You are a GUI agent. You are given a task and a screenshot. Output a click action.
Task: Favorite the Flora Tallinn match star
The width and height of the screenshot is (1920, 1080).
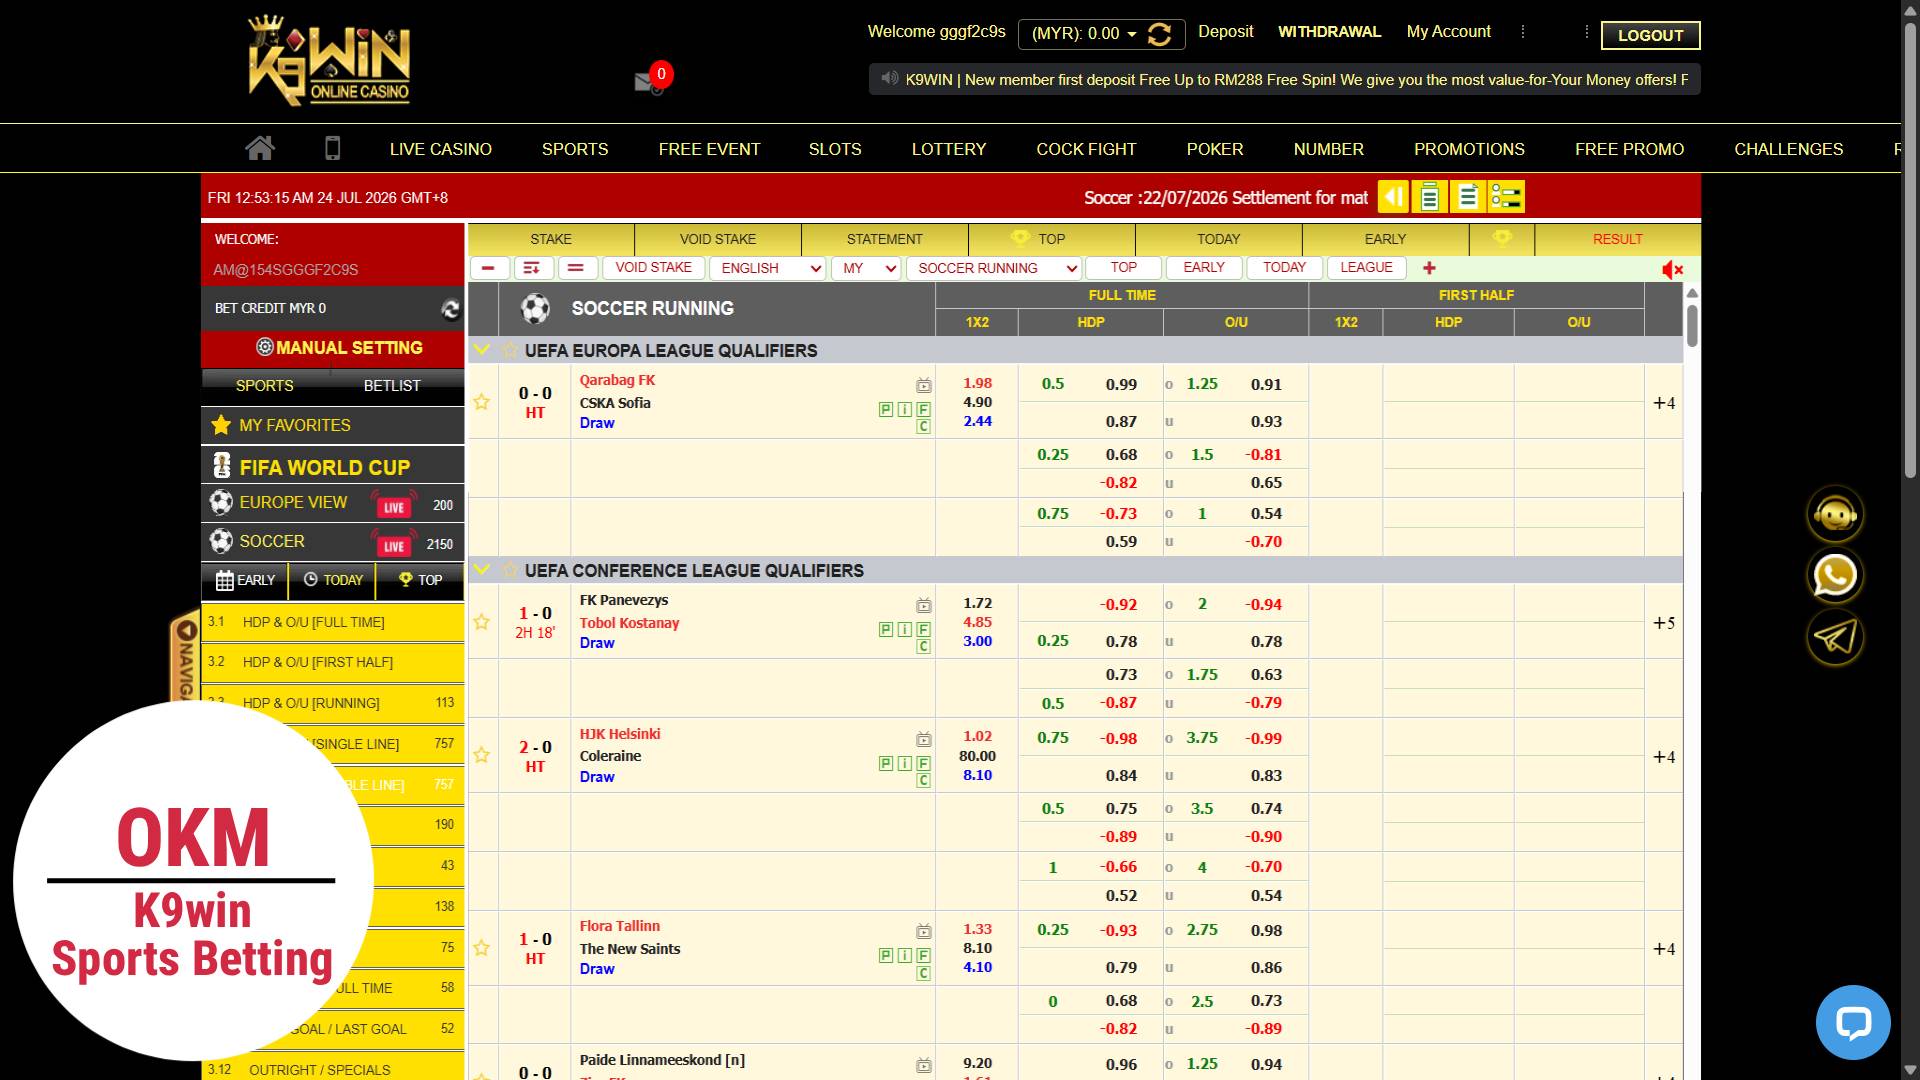coord(481,948)
